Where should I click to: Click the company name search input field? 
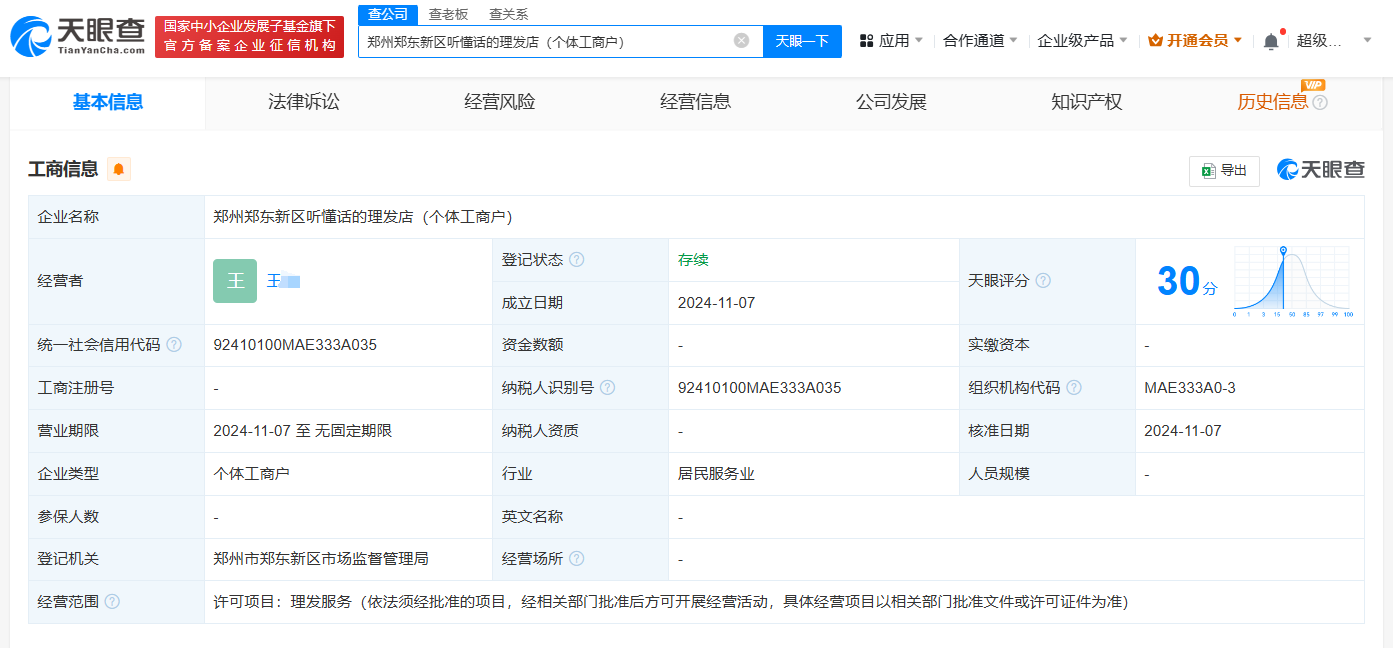tap(545, 41)
